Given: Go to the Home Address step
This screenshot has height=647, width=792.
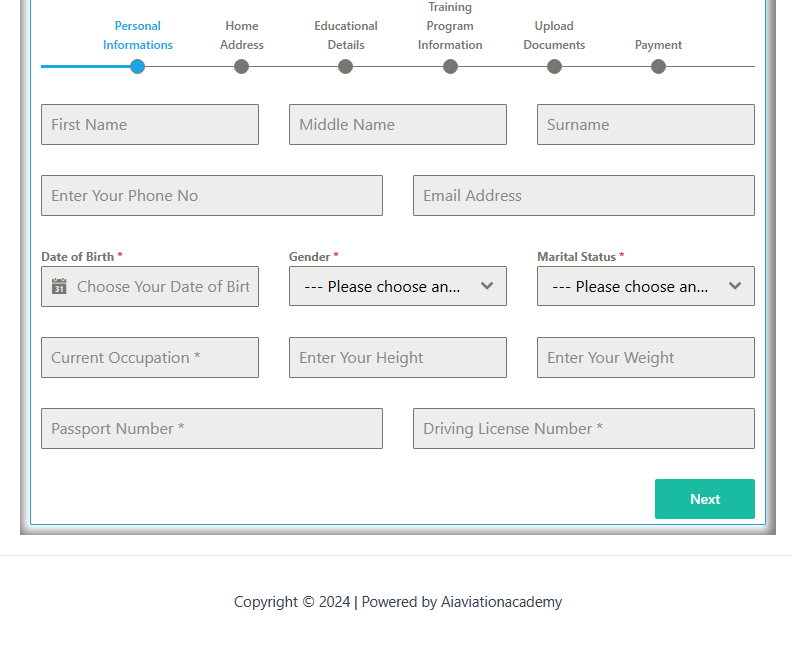Looking at the screenshot, I should click(x=241, y=66).
